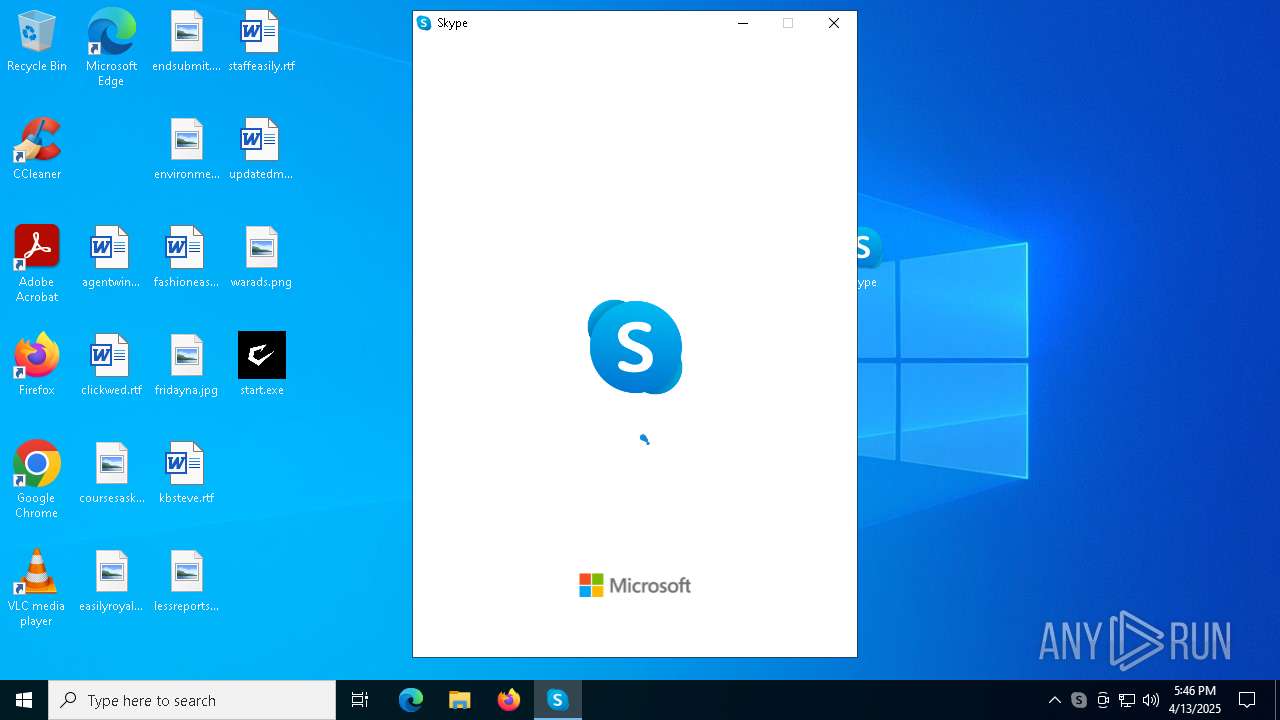
Task: Open the volume control tray icon
Action: pos(1151,700)
